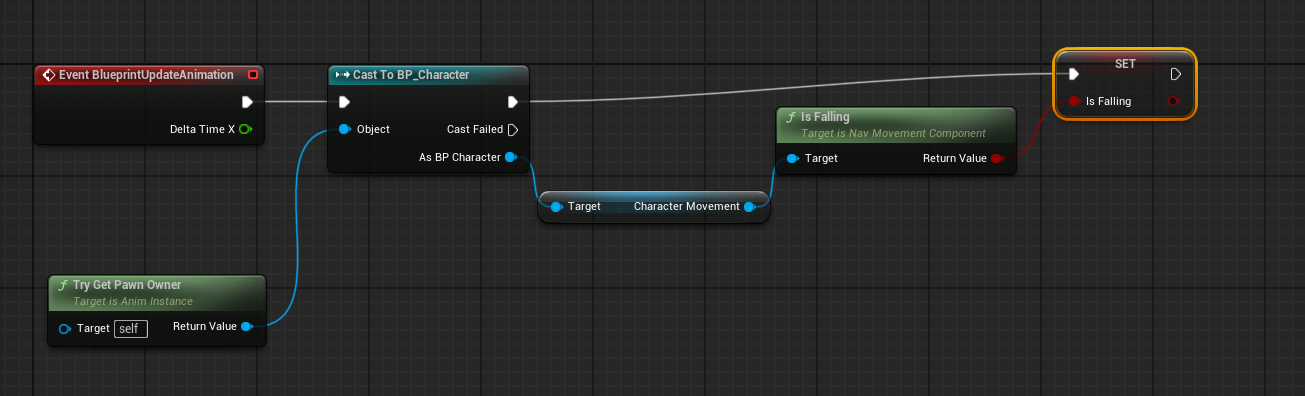1305x396 pixels.
Task: Click the Cast To BP_Character execution input pin
Action: coord(344,101)
